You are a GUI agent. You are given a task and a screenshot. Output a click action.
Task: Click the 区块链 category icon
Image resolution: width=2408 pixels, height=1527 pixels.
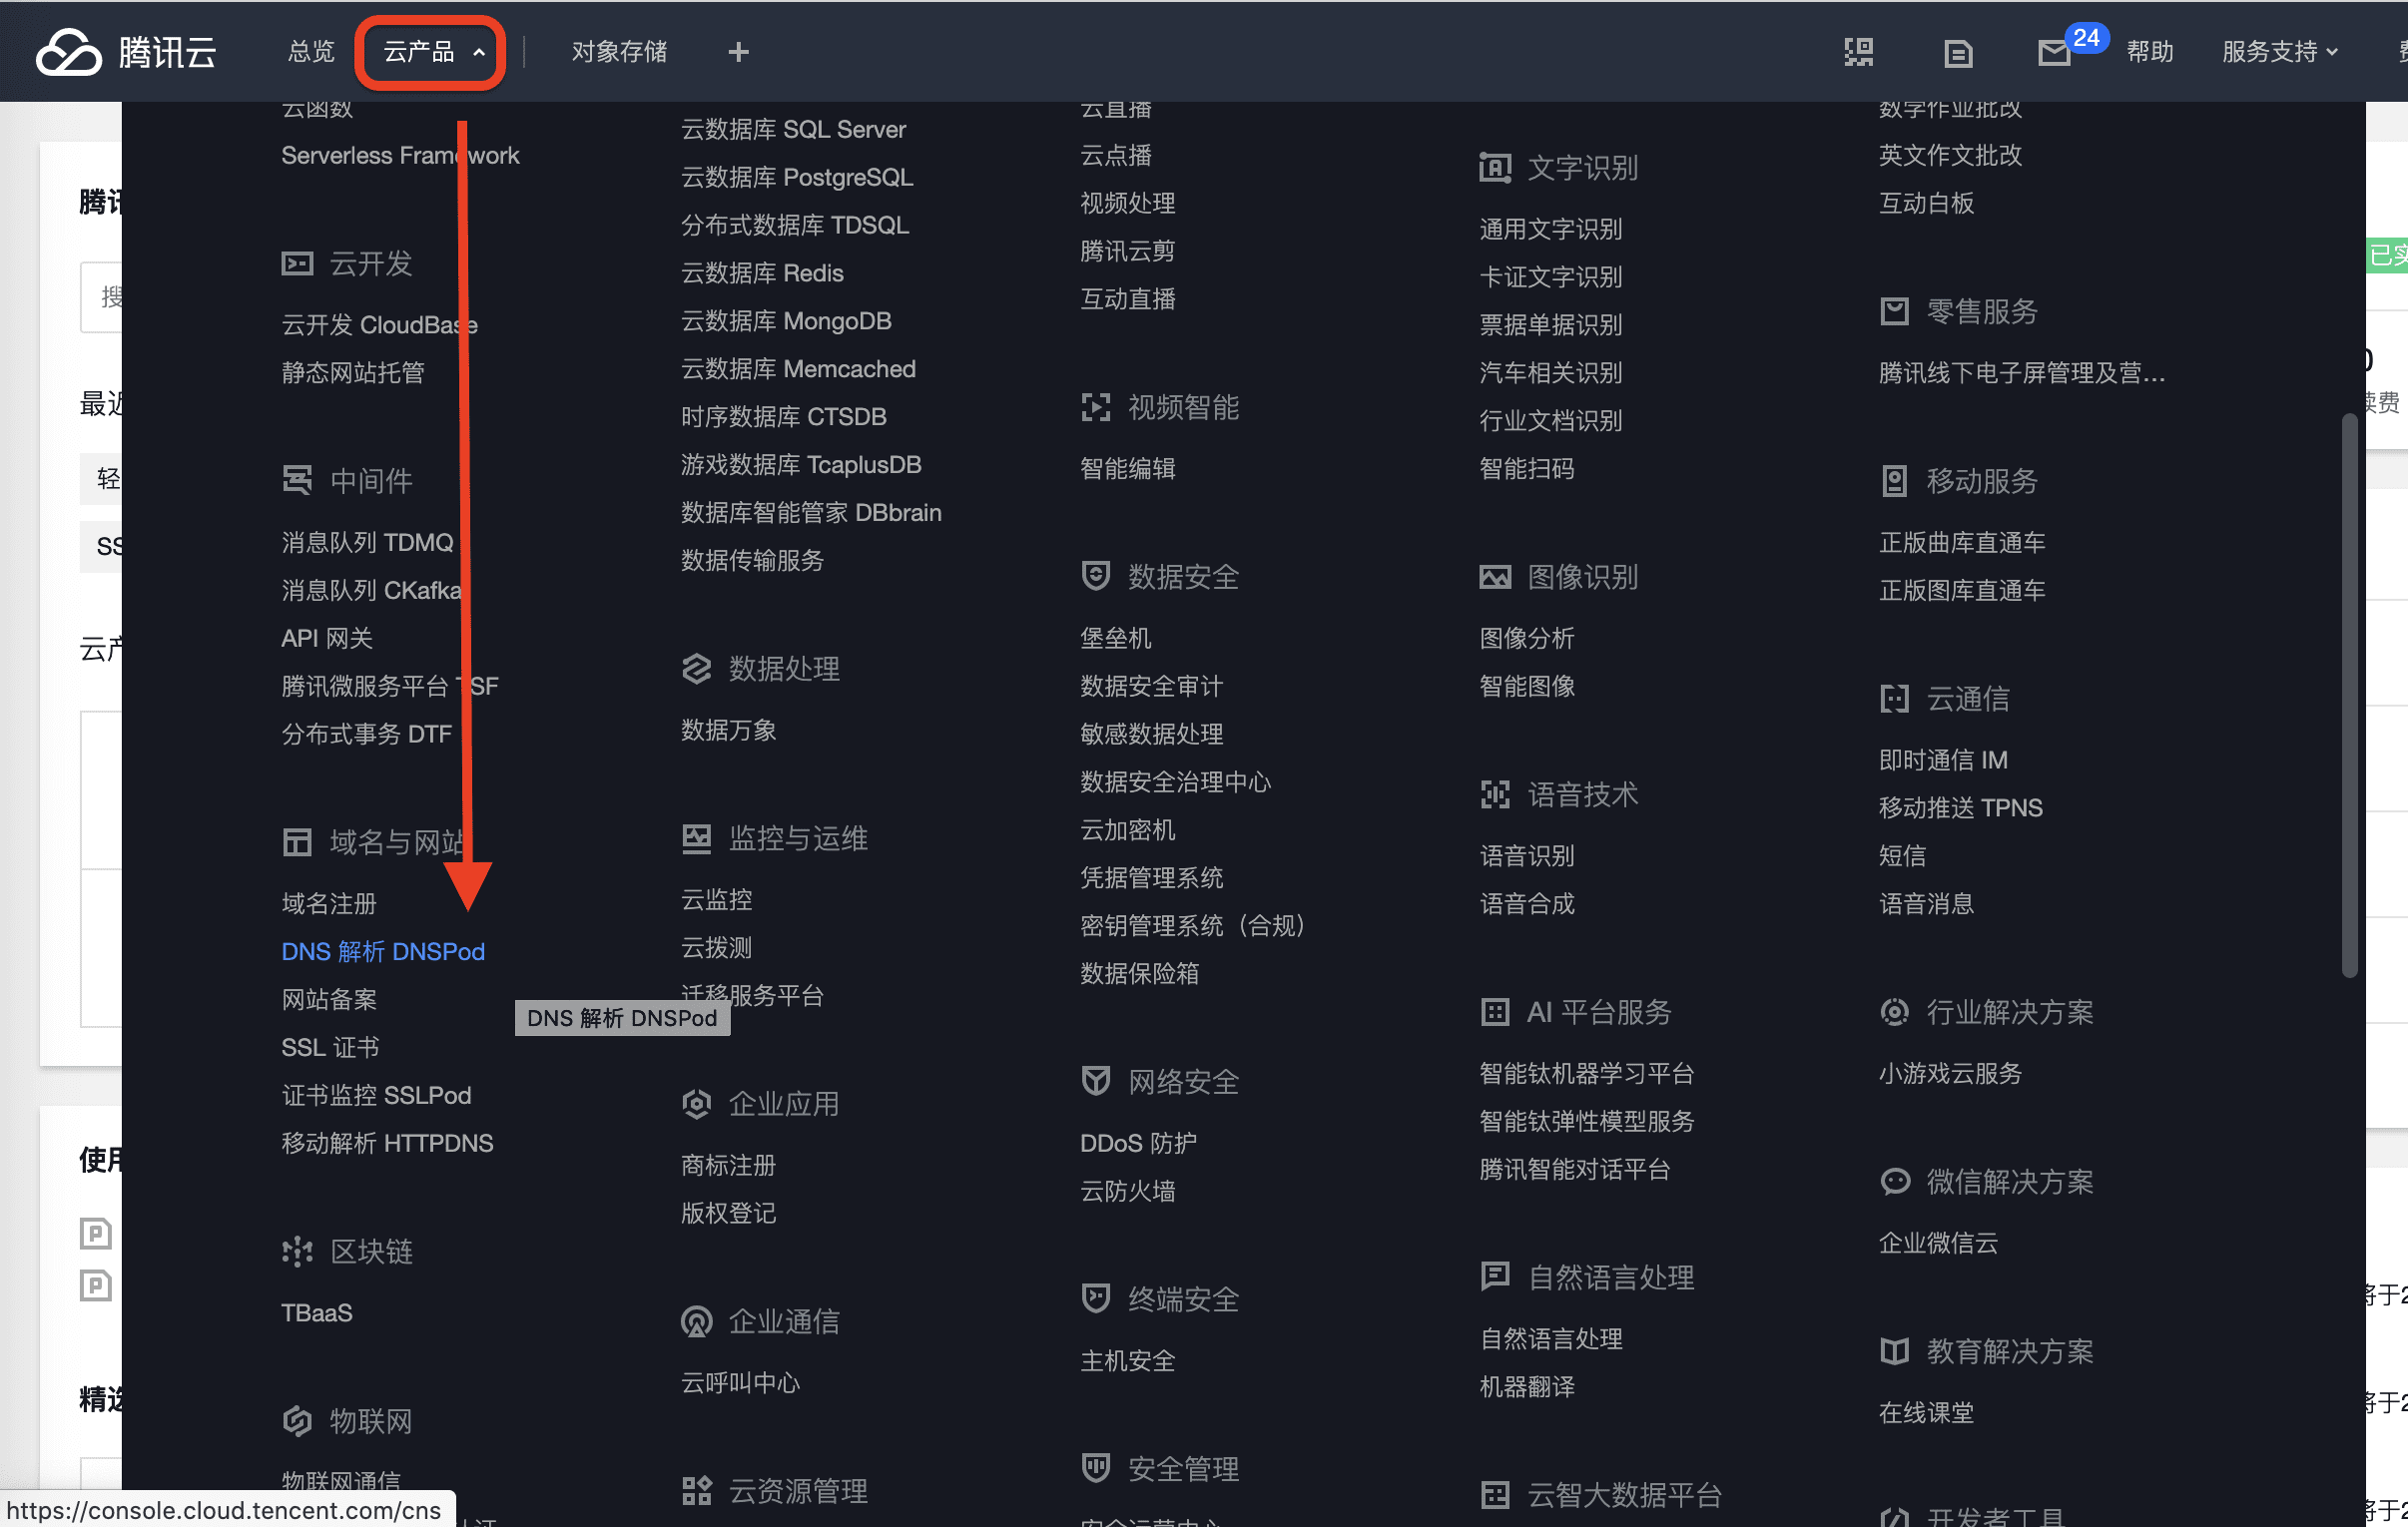(x=297, y=1252)
